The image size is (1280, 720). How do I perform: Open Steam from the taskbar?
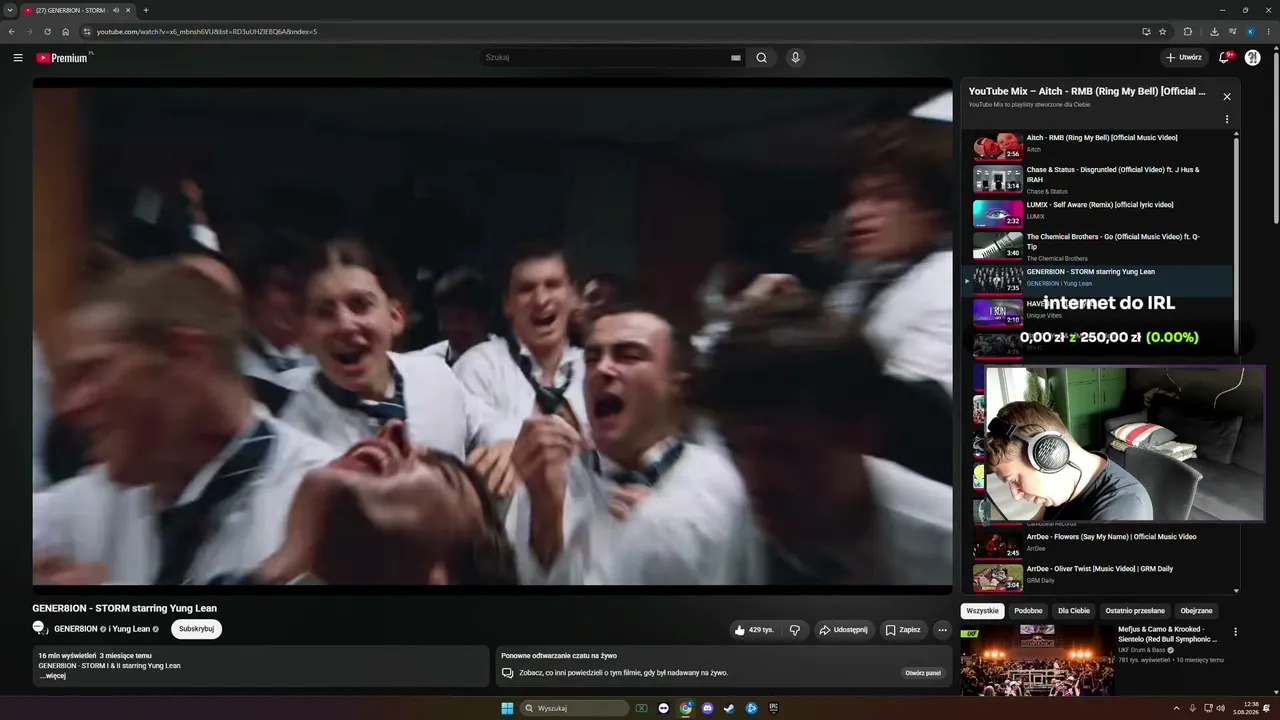(729, 709)
